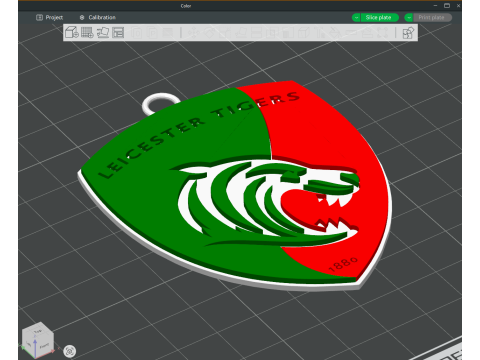Image resolution: width=480 pixels, height=360 pixels.
Task: Click the Calibration gear icon
Action: [82, 17]
